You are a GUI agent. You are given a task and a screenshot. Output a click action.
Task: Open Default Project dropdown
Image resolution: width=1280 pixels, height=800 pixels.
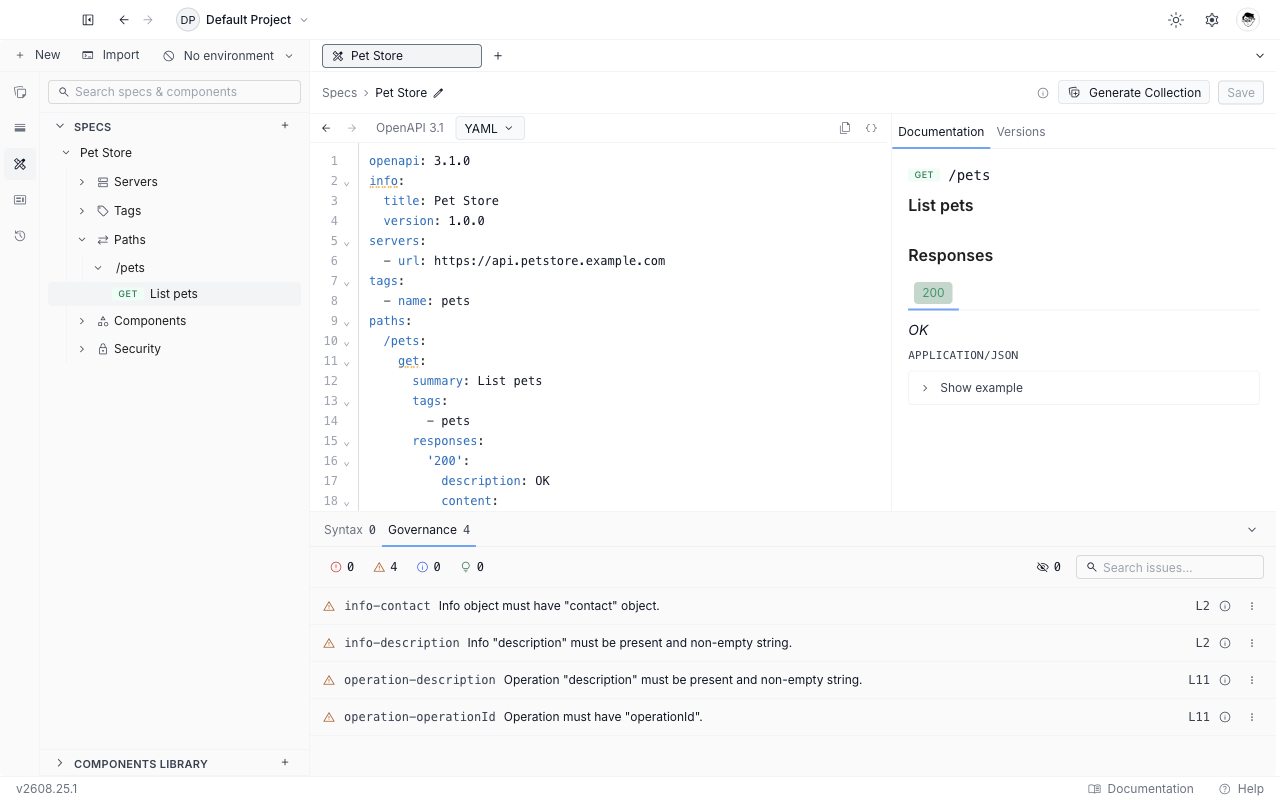click(x=243, y=20)
